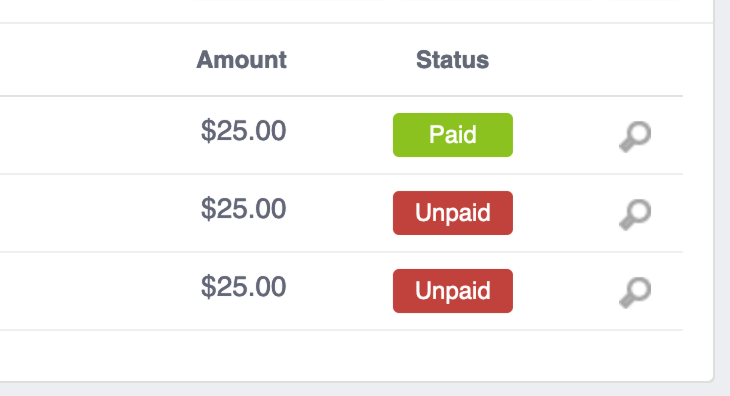
Task: Click the $25.00 amount in the Paid row
Action: pos(243,131)
